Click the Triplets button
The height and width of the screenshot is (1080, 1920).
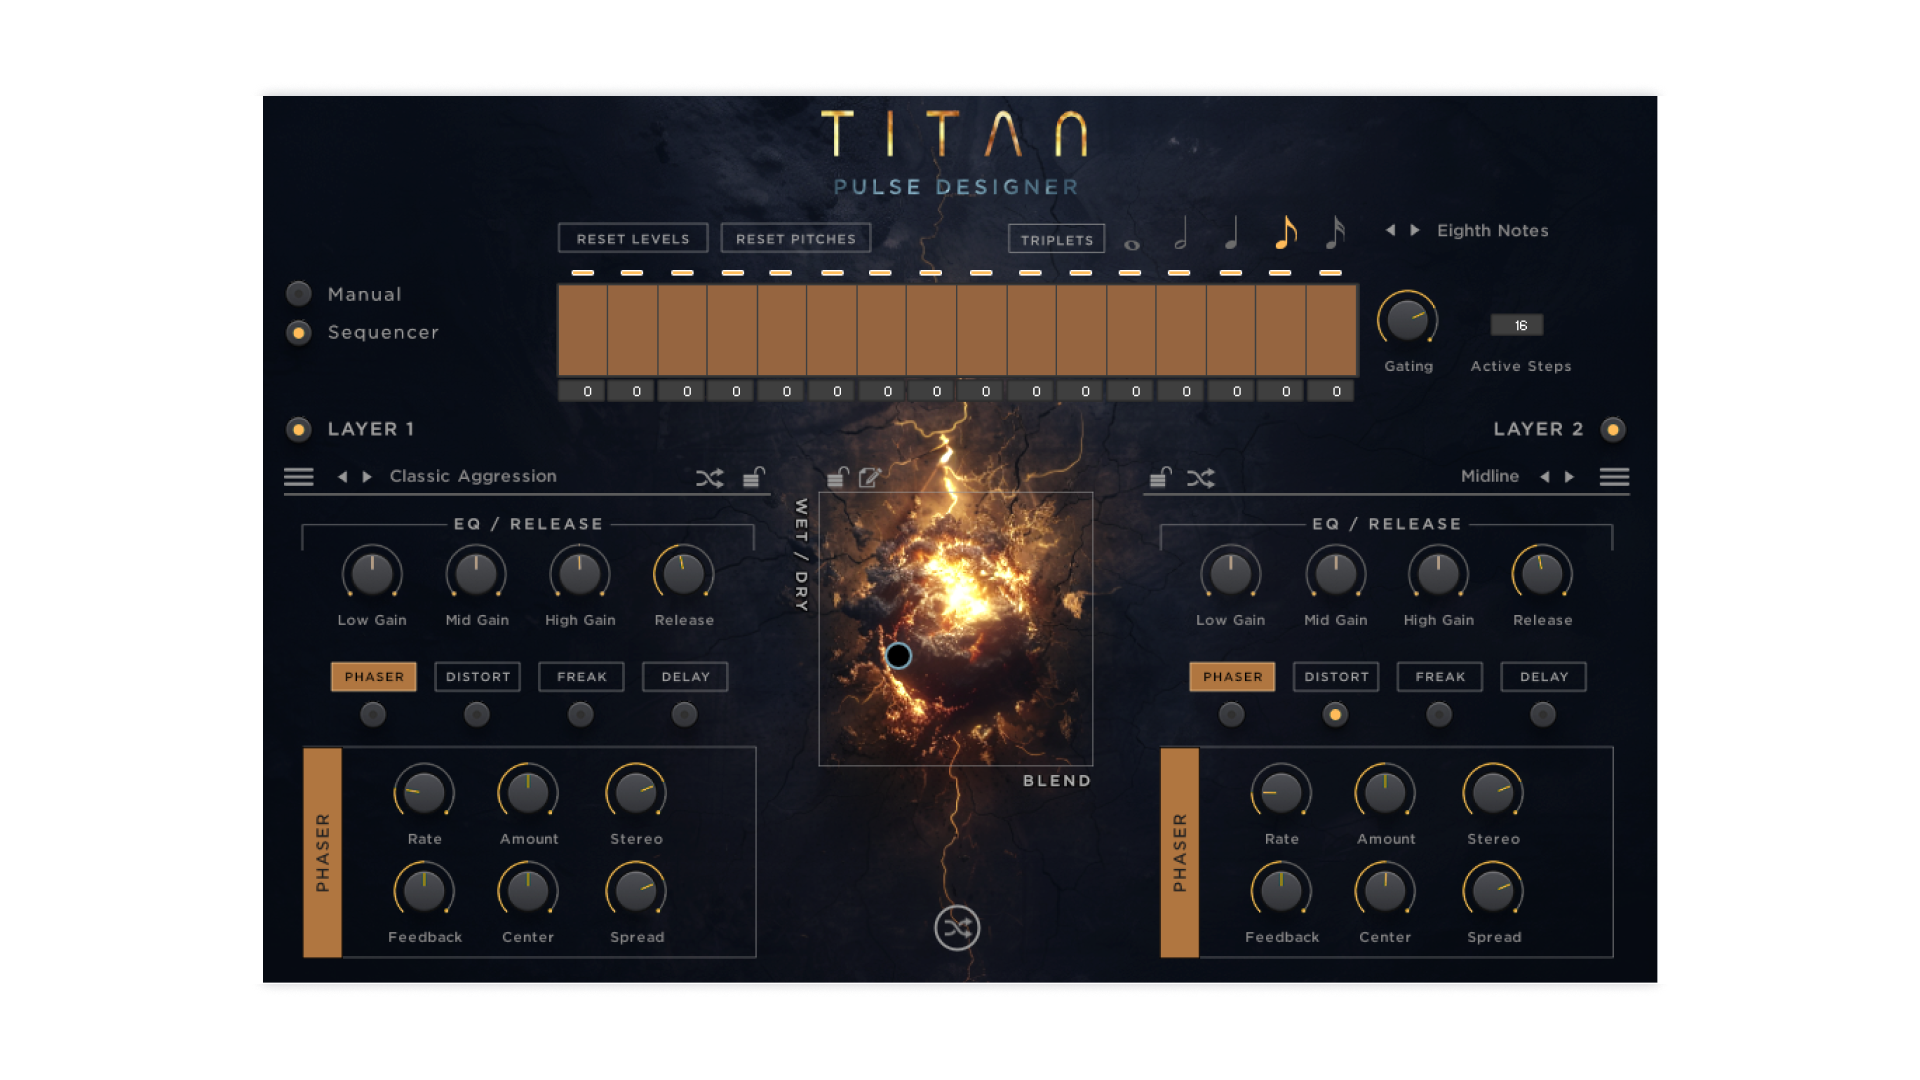tap(1056, 239)
